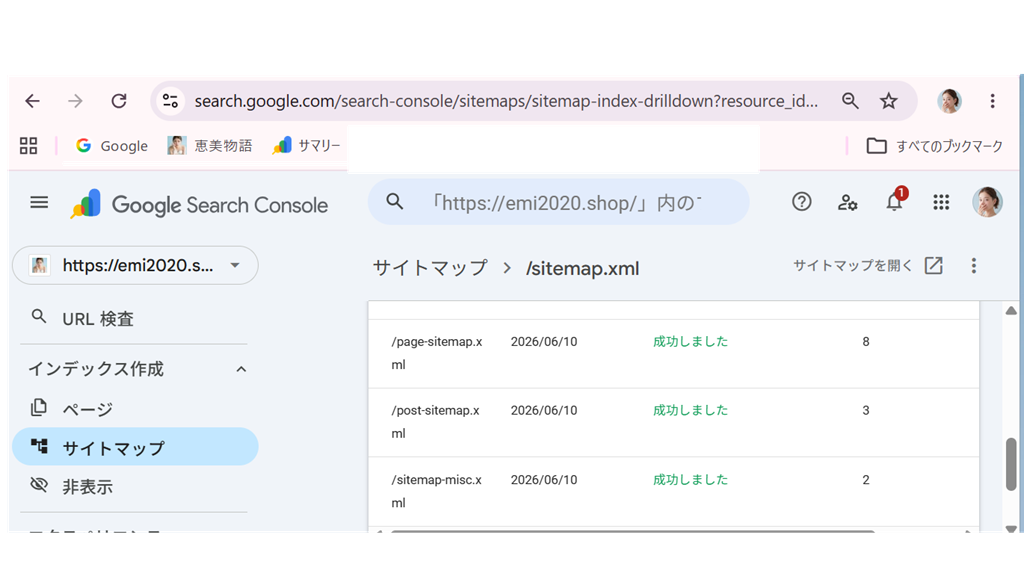
Task: Click the vertical scrollbar up arrow
Action: [1011, 310]
